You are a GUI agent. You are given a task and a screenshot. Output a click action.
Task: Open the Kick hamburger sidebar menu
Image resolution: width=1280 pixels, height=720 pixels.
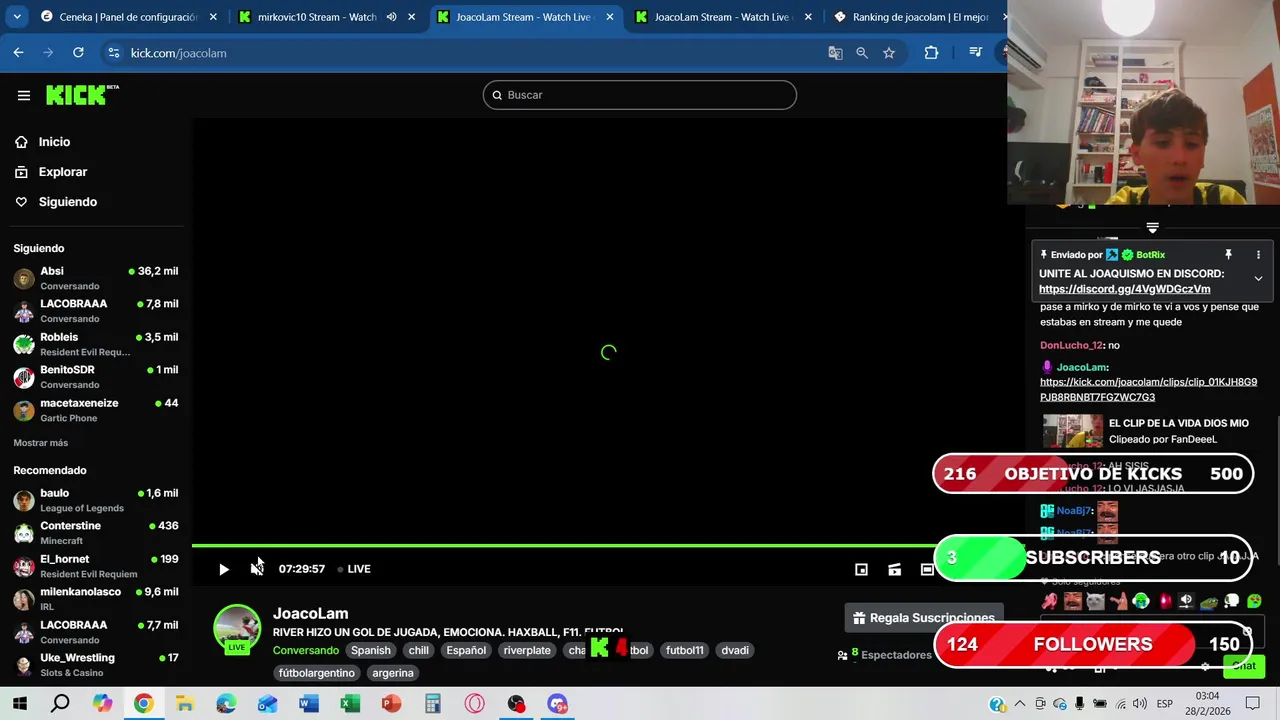tap(24, 95)
